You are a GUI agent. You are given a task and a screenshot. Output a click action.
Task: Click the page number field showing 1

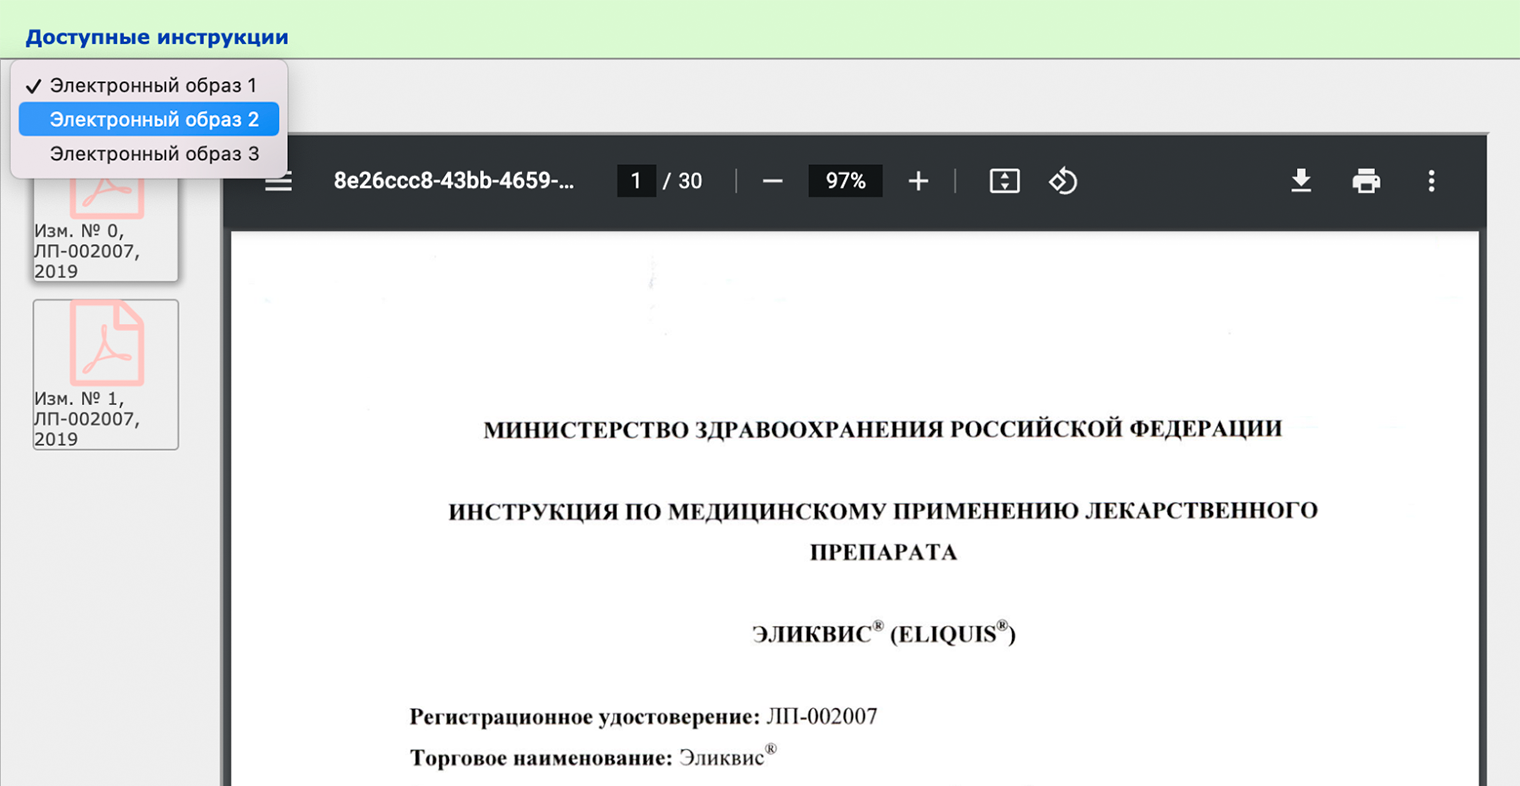(x=636, y=181)
